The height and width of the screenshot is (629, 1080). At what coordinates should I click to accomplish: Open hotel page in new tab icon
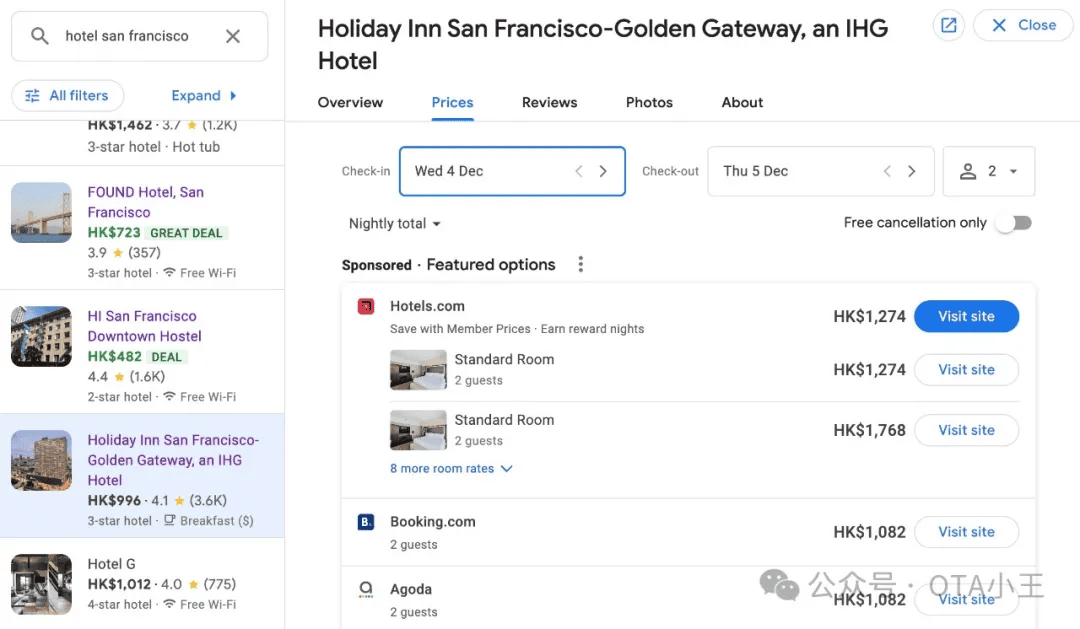(x=948, y=25)
